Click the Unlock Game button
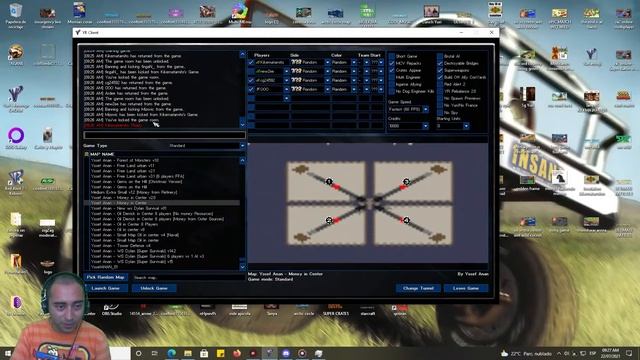Viewport: 640px width, 360px height. click(154, 288)
